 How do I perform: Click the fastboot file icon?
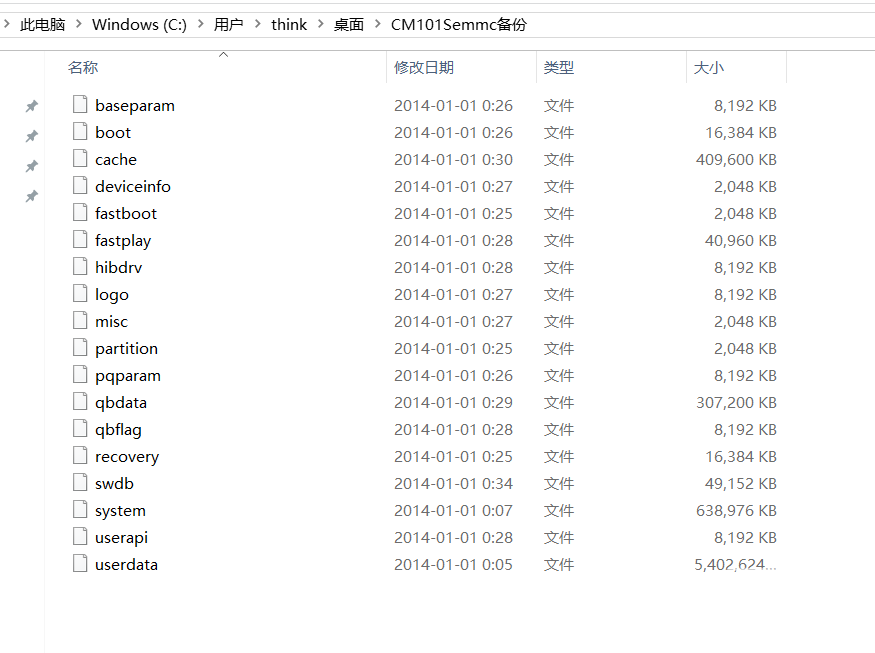pyautogui.click(x=80, y=212)
